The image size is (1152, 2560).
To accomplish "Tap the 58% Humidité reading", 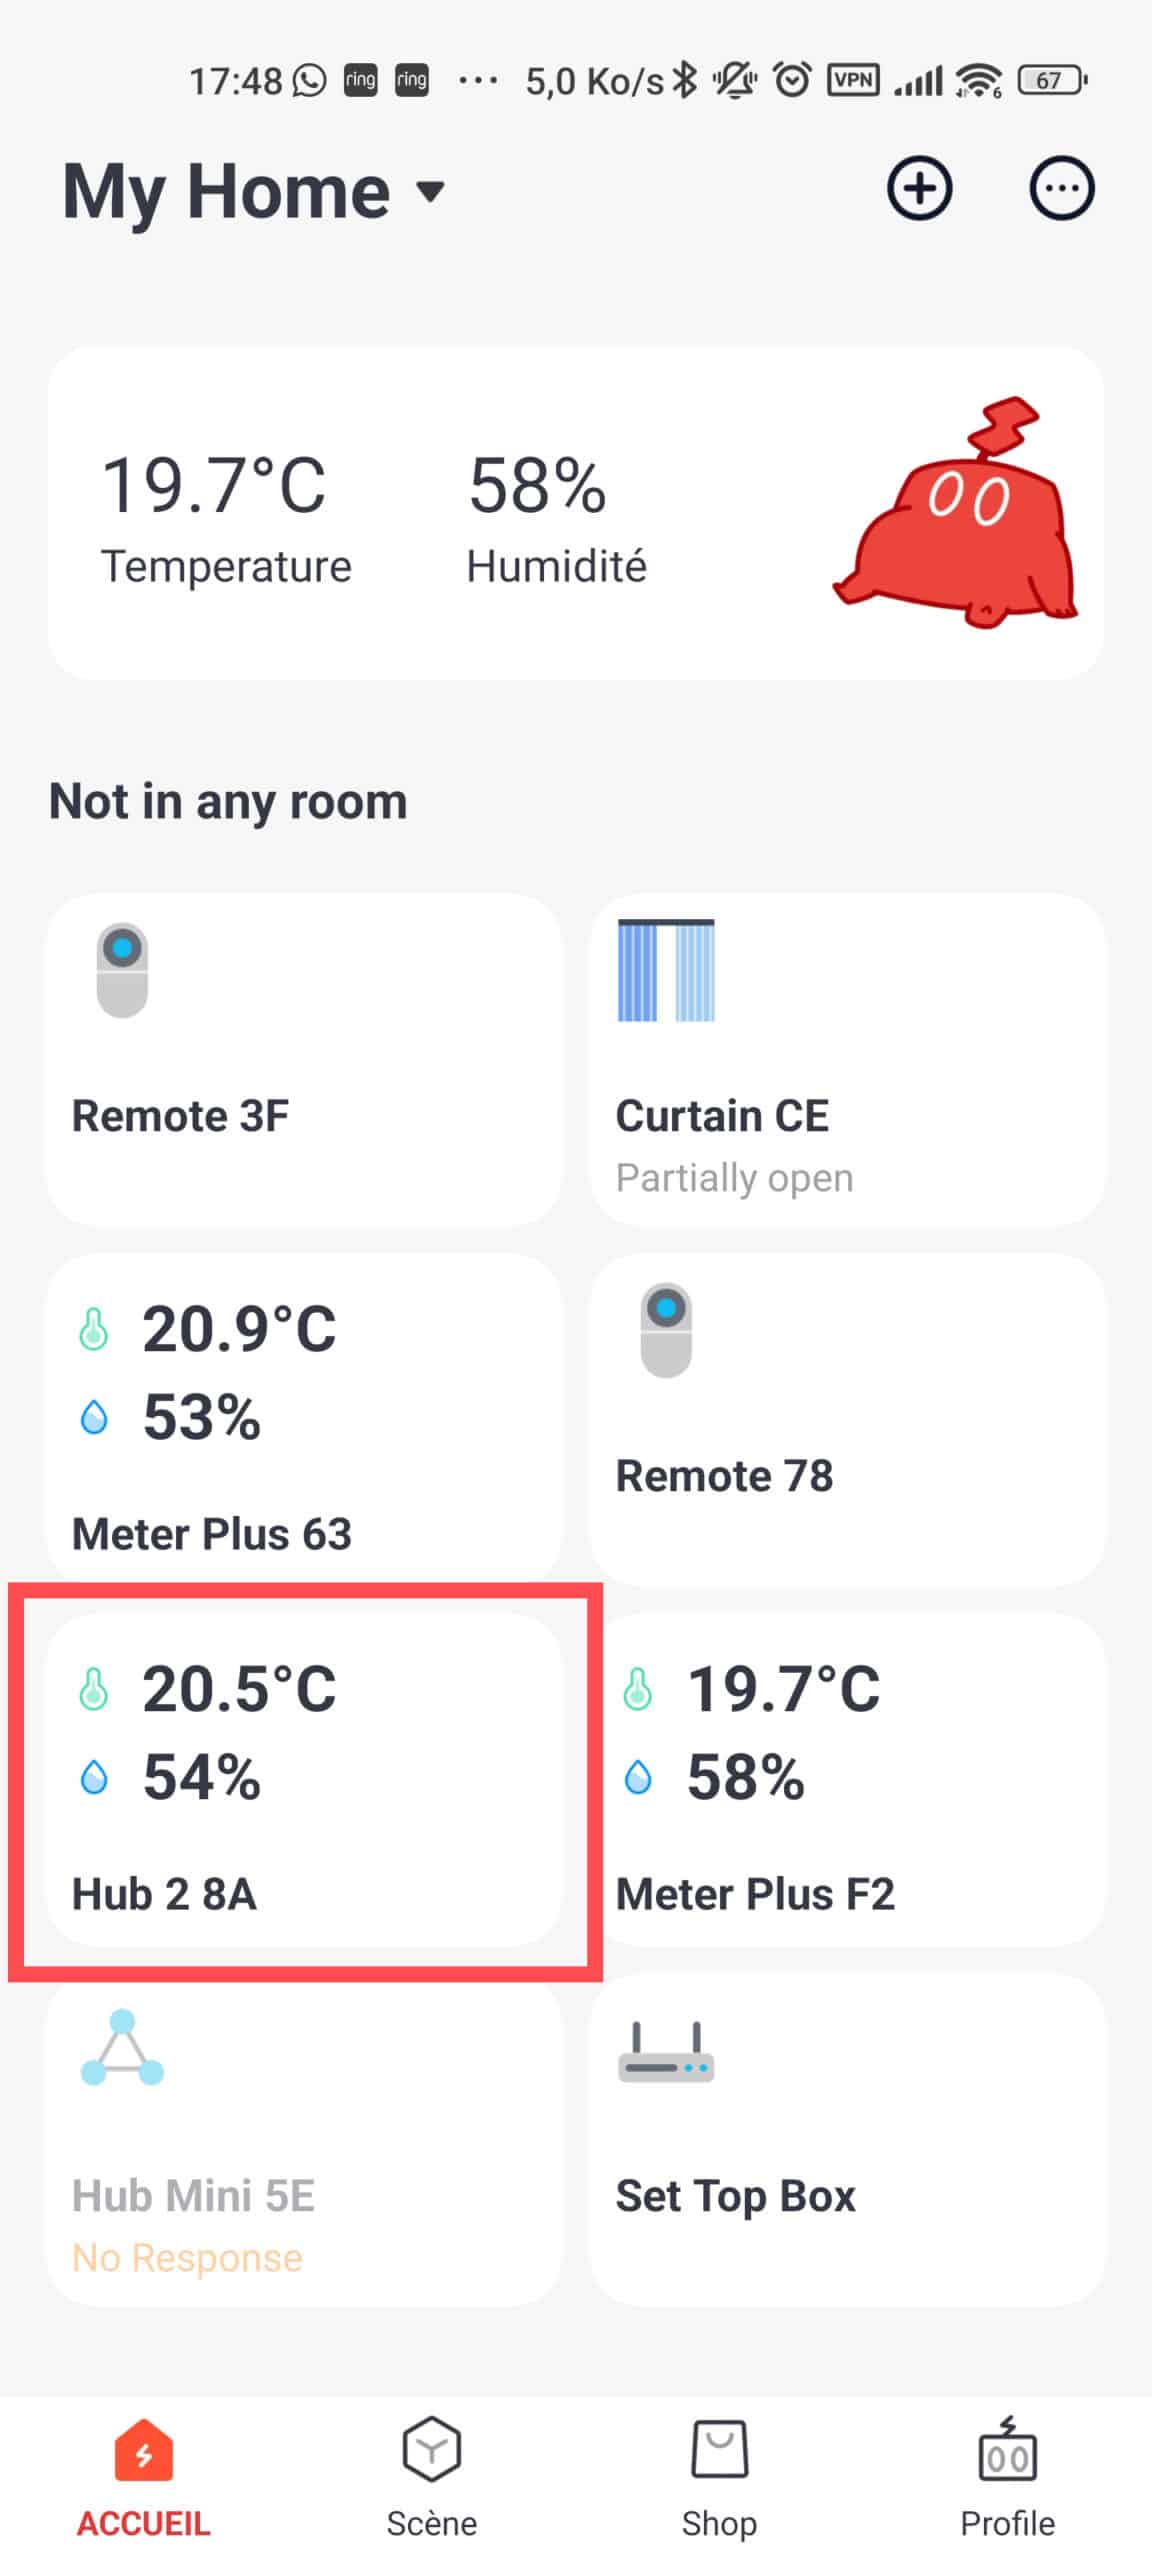I will coord(556,518).
